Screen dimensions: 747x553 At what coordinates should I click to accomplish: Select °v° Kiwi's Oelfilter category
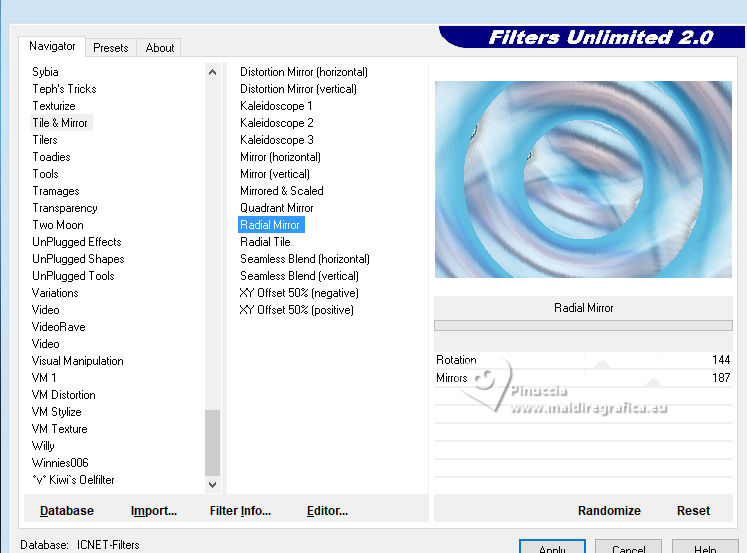pos(73,480)
